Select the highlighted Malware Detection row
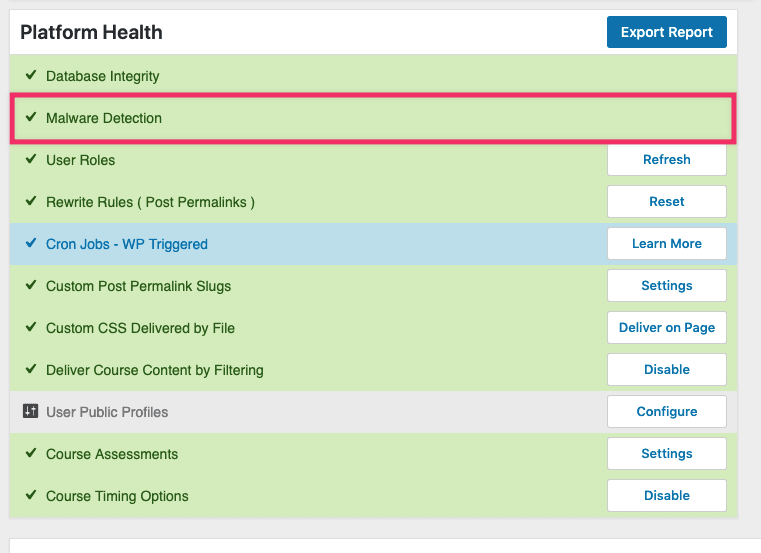This screenshot has width=761, height=553. [372, 118]
